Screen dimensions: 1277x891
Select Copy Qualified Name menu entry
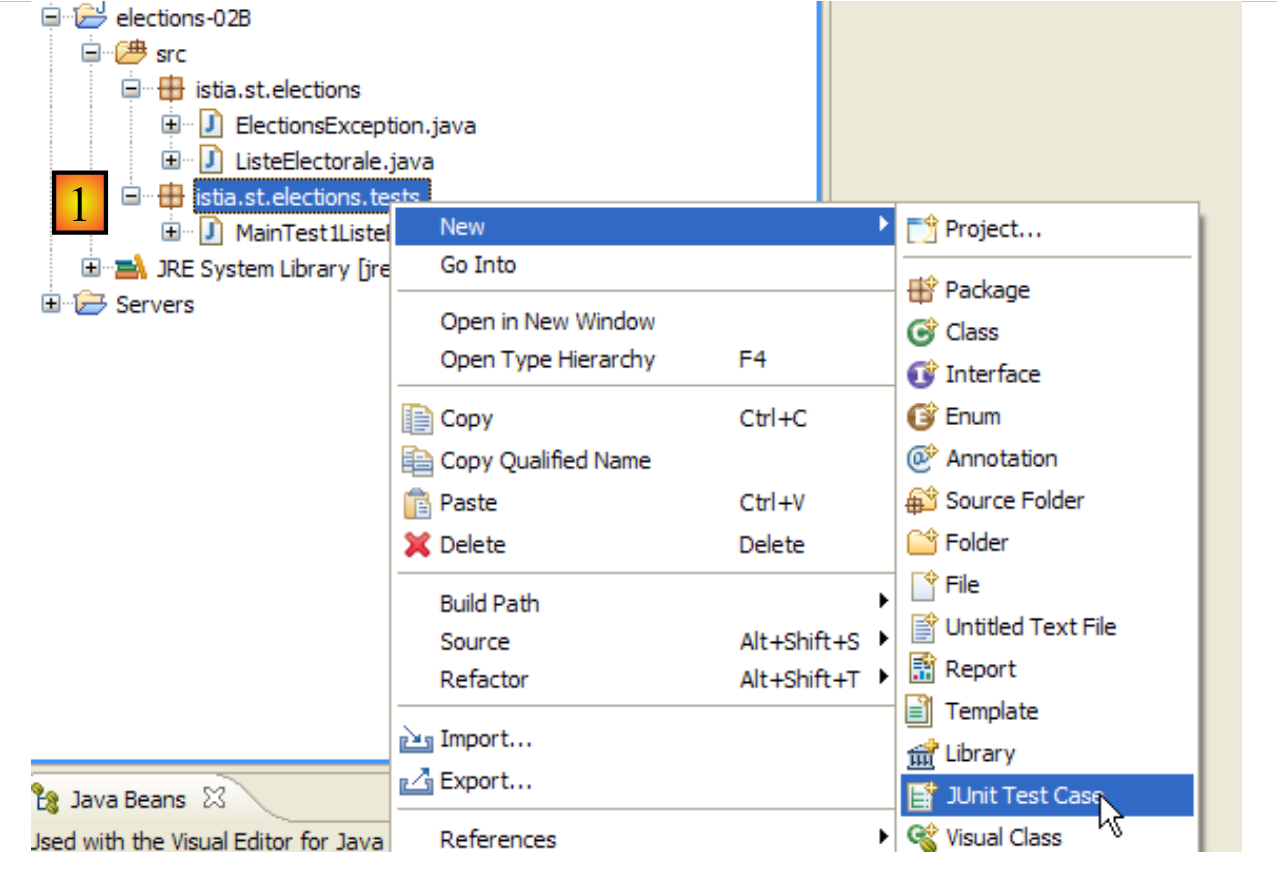click(545, 461)
